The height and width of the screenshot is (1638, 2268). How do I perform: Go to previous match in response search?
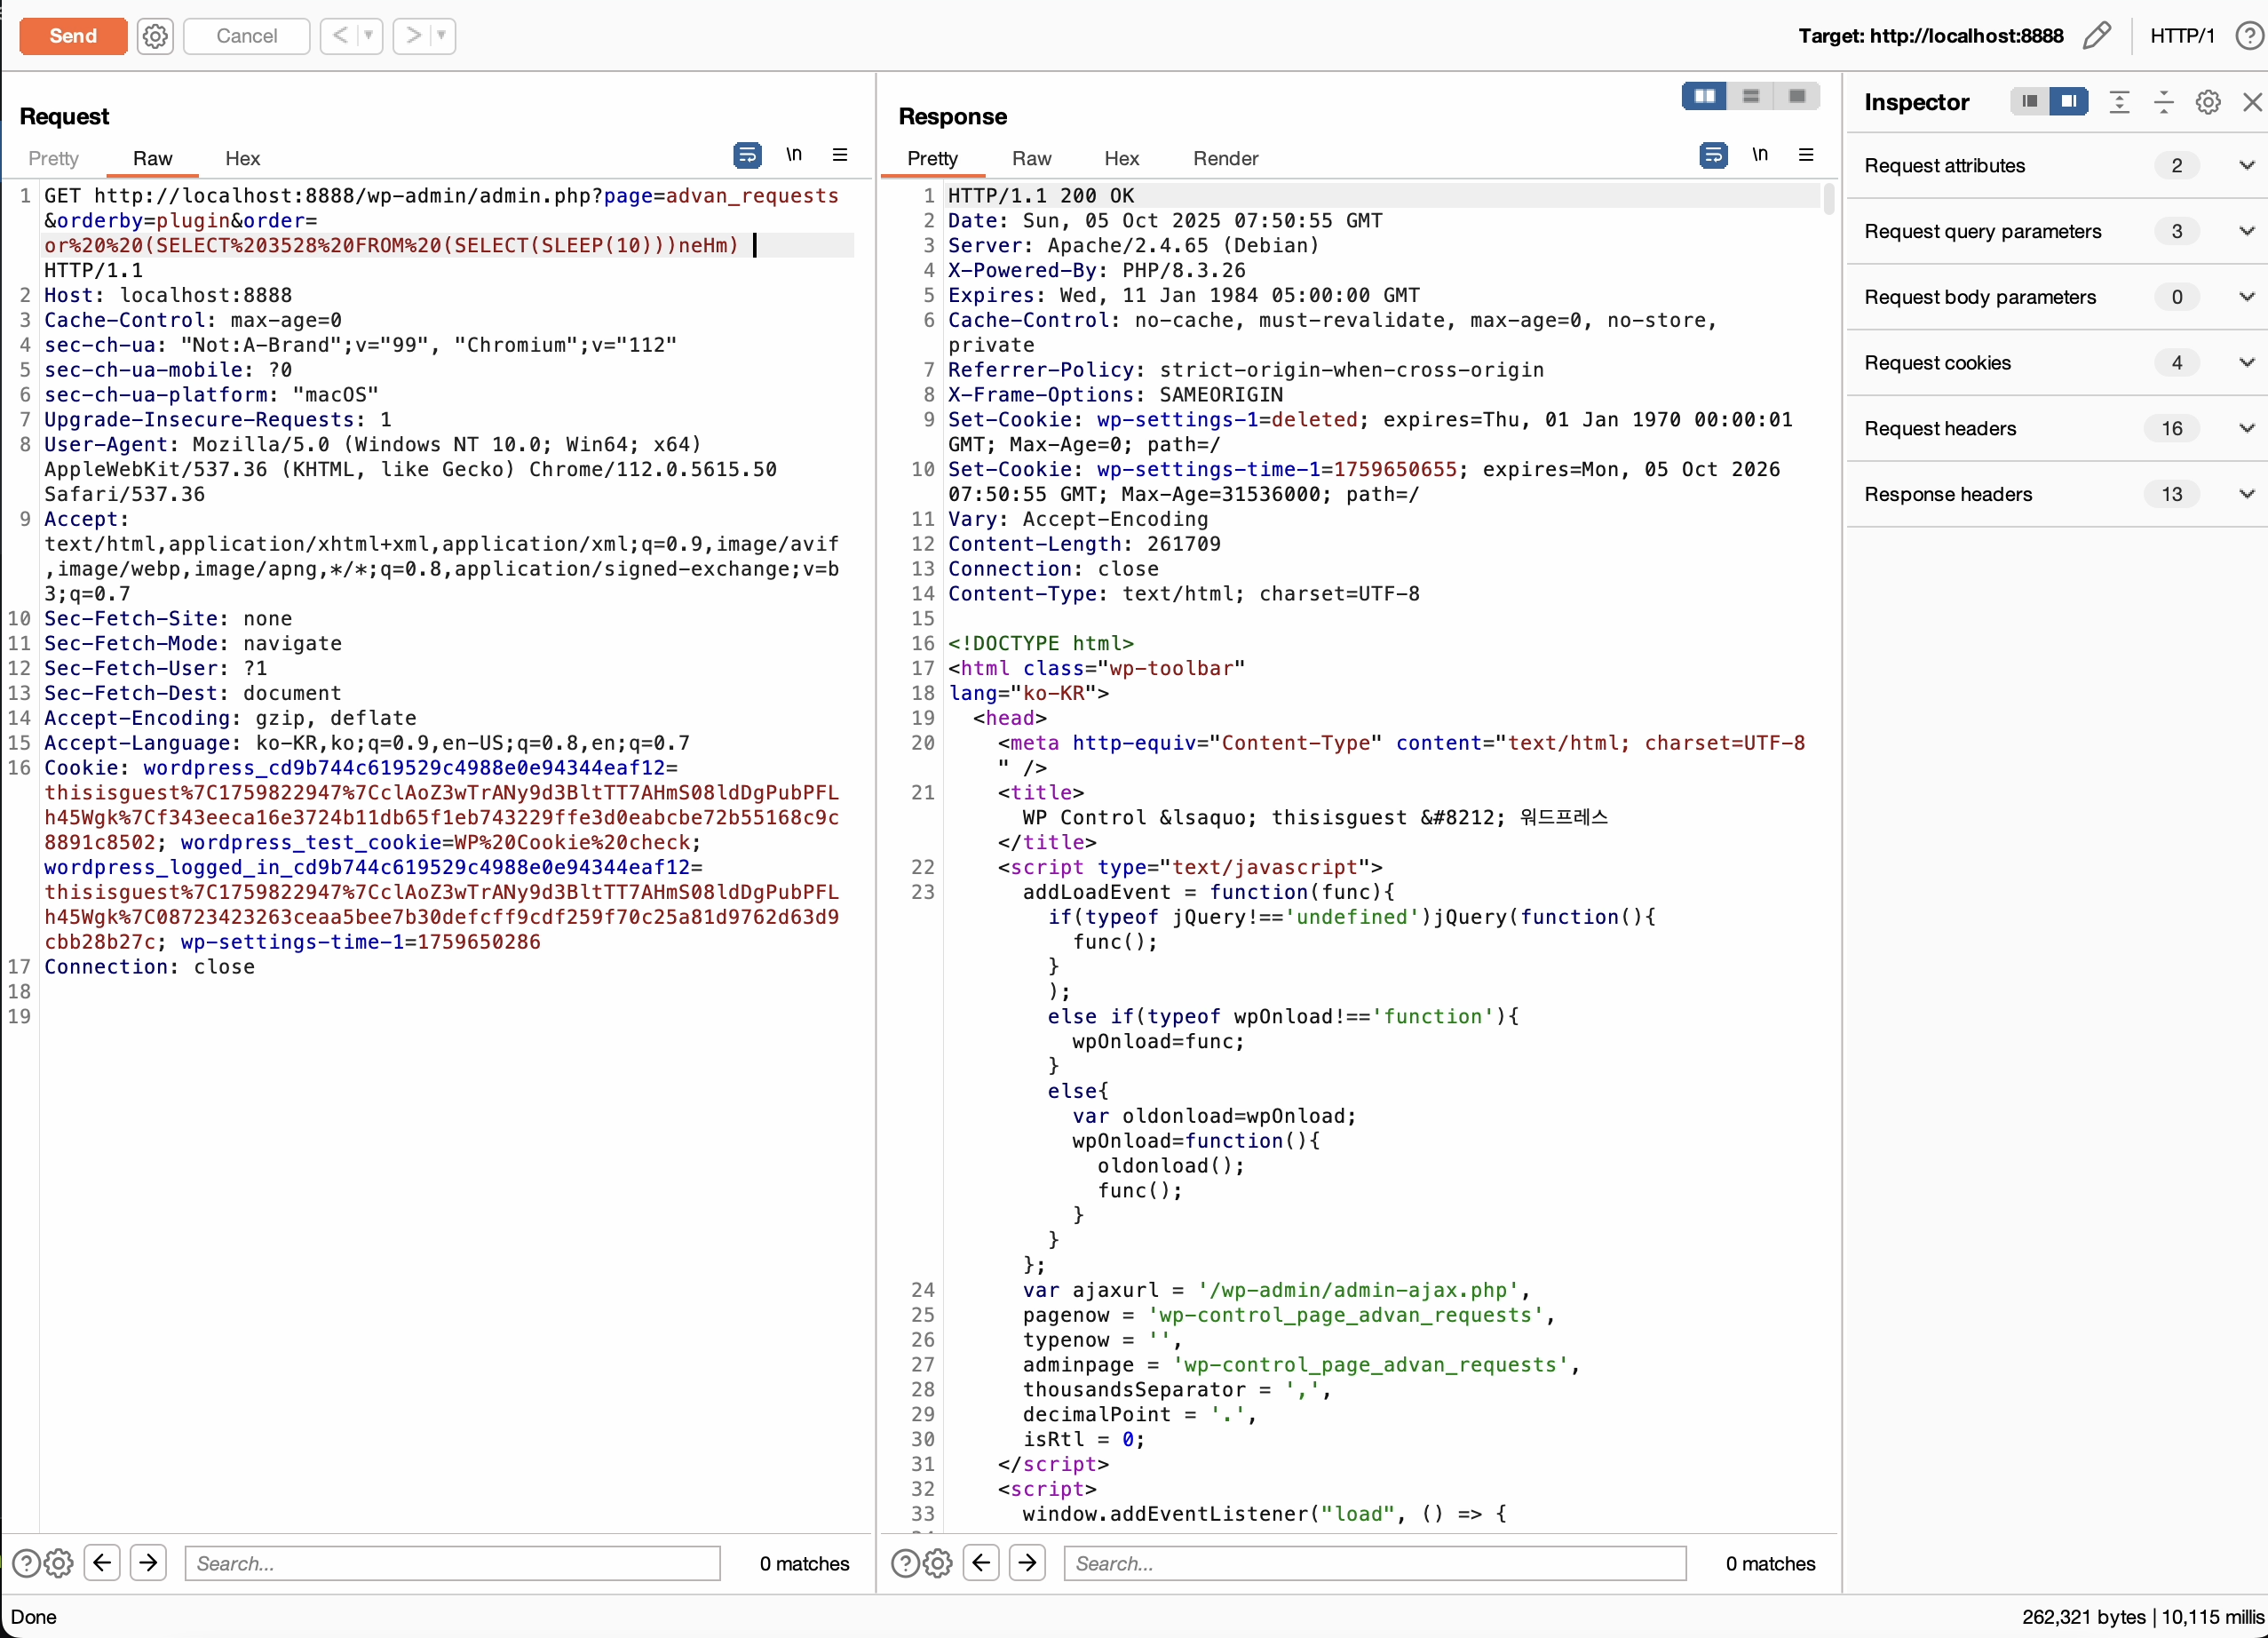click(981, 1562)
